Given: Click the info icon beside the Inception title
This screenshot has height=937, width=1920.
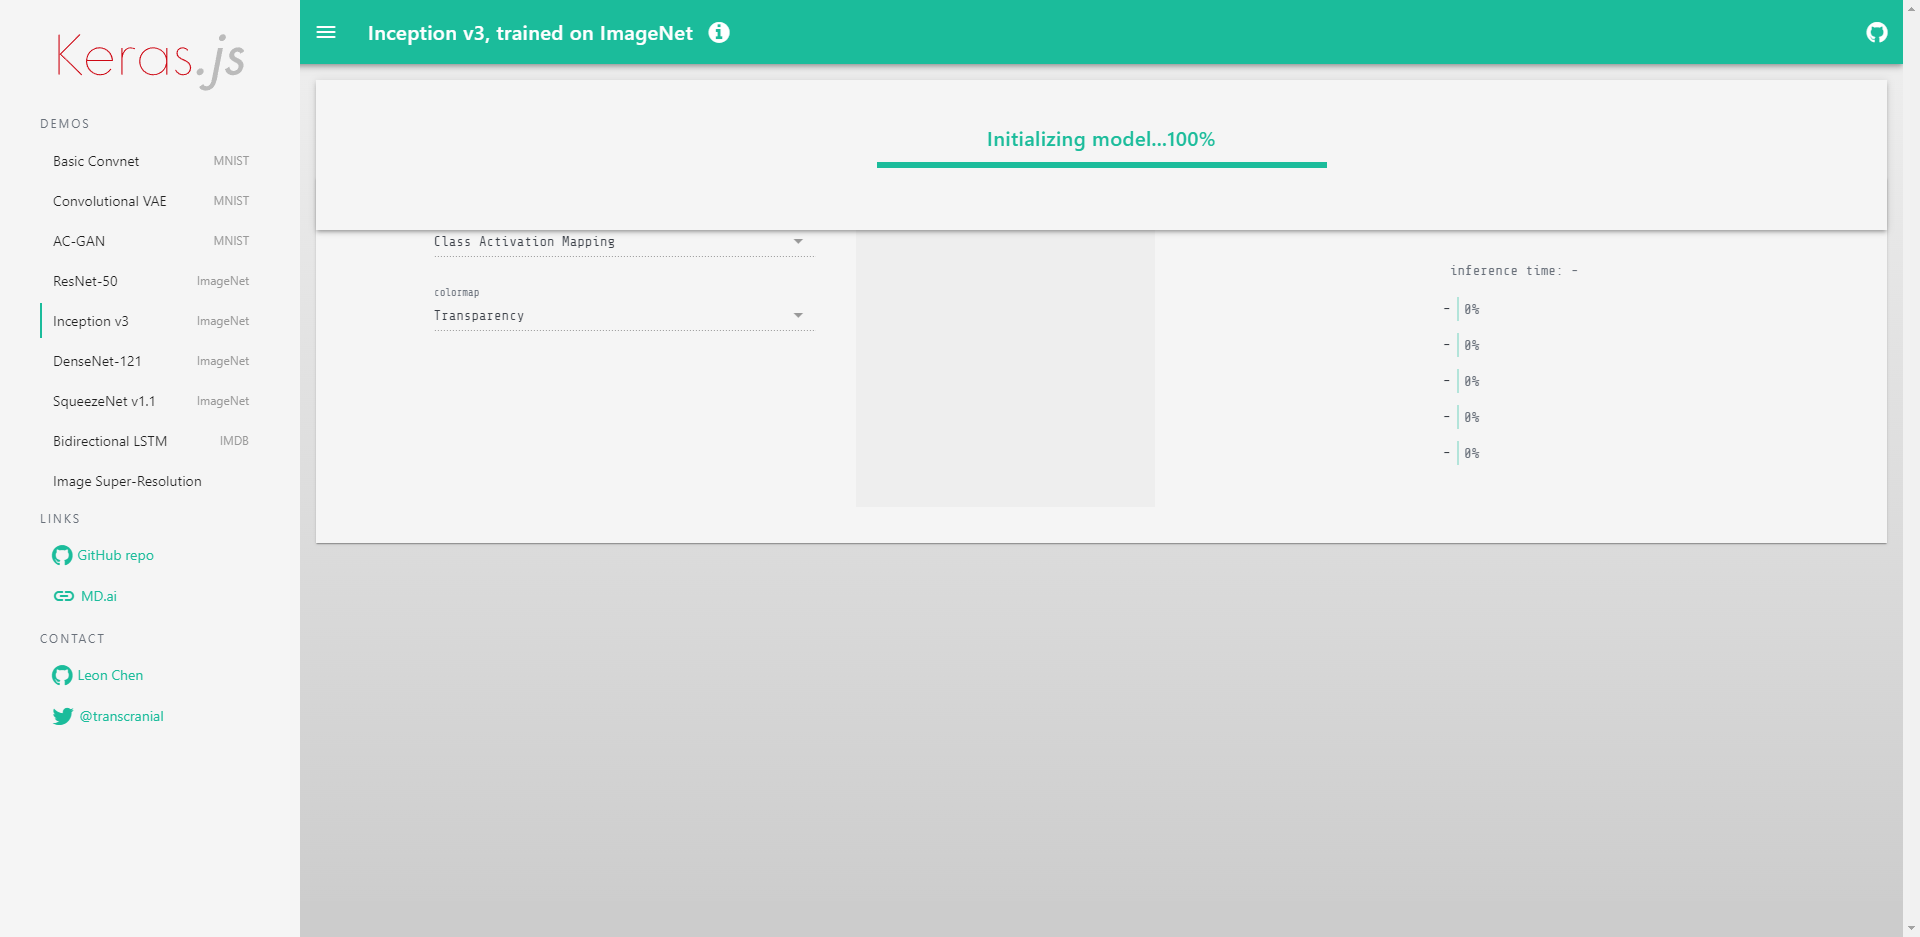Looking at the screenshot, I should pyautogui.click(x=719, y=32).
